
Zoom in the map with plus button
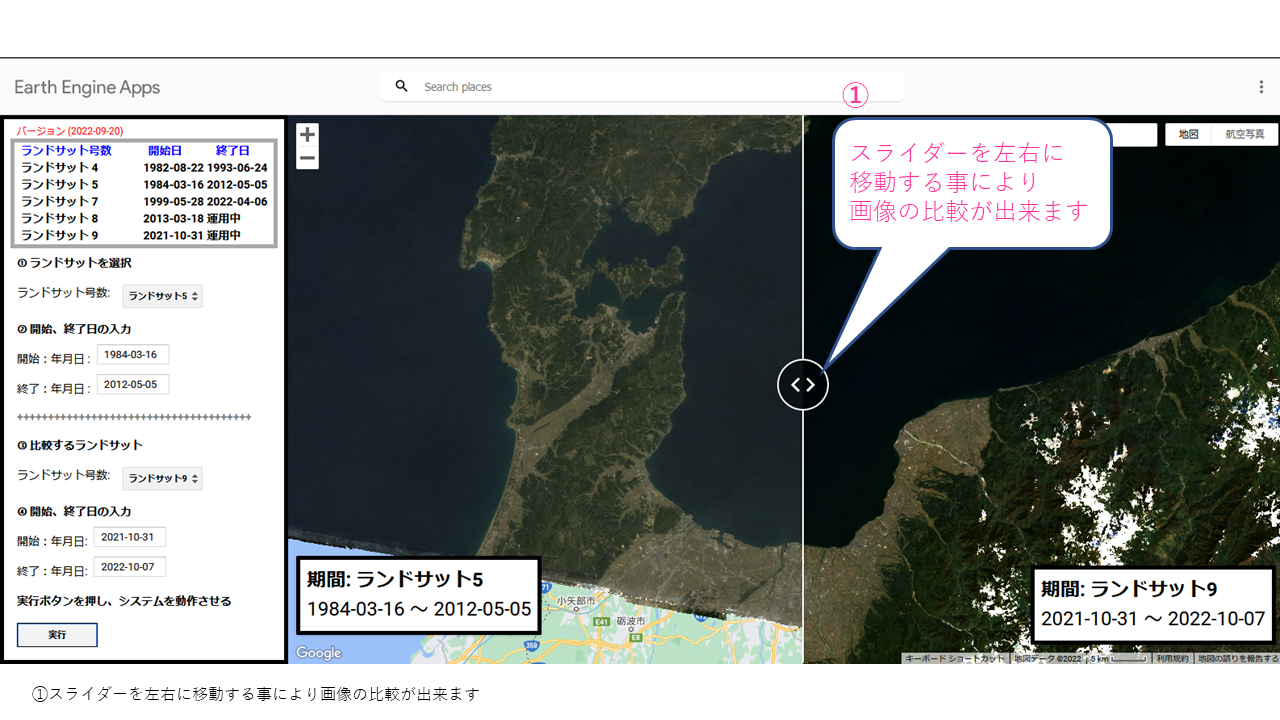pos(308,134)
